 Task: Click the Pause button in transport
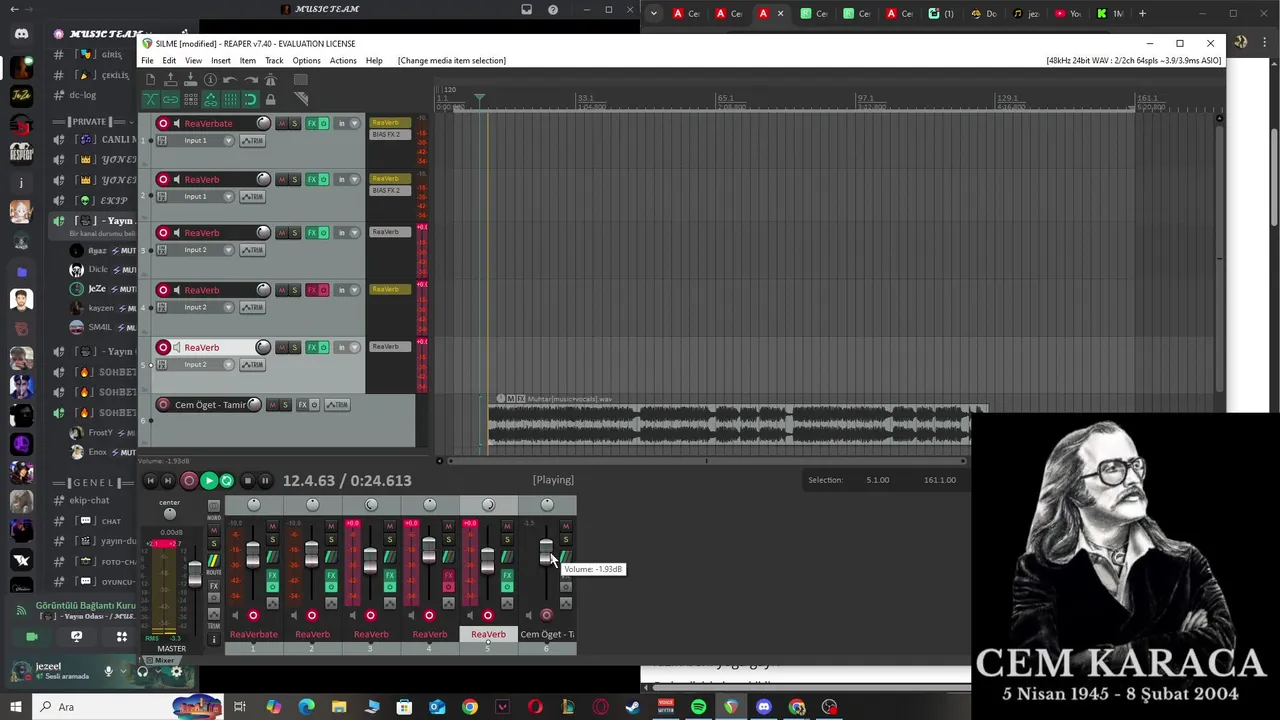point(266,481)
